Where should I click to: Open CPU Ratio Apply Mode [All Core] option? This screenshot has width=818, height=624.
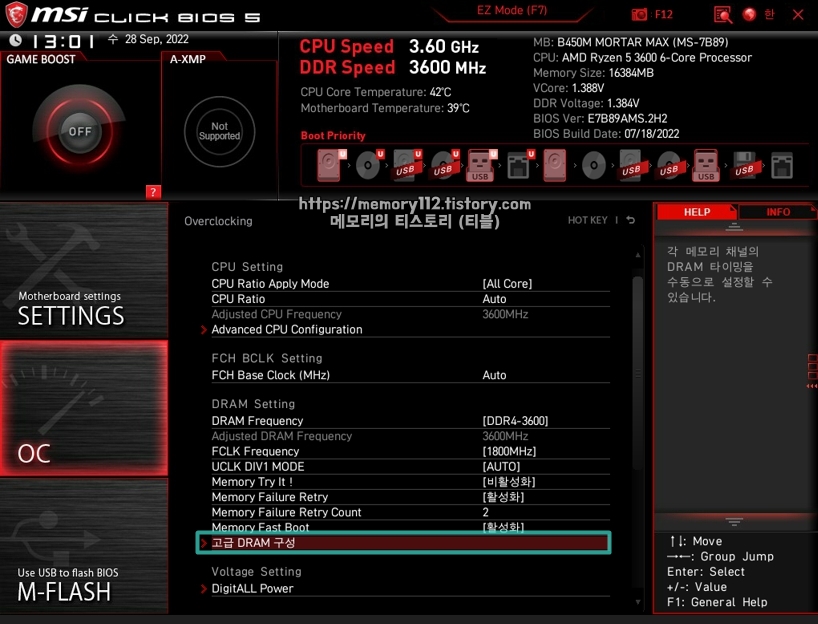point(507,283)
